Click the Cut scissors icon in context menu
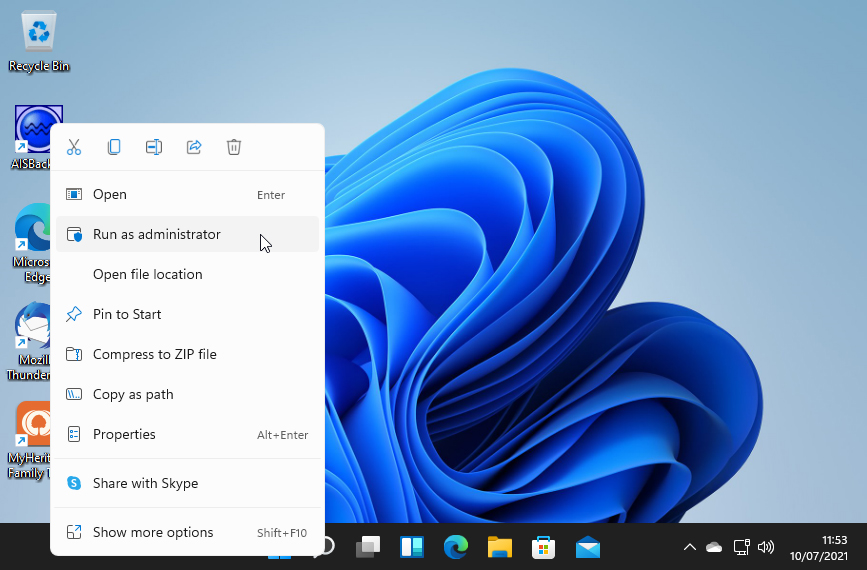 [x=74, y=147]
